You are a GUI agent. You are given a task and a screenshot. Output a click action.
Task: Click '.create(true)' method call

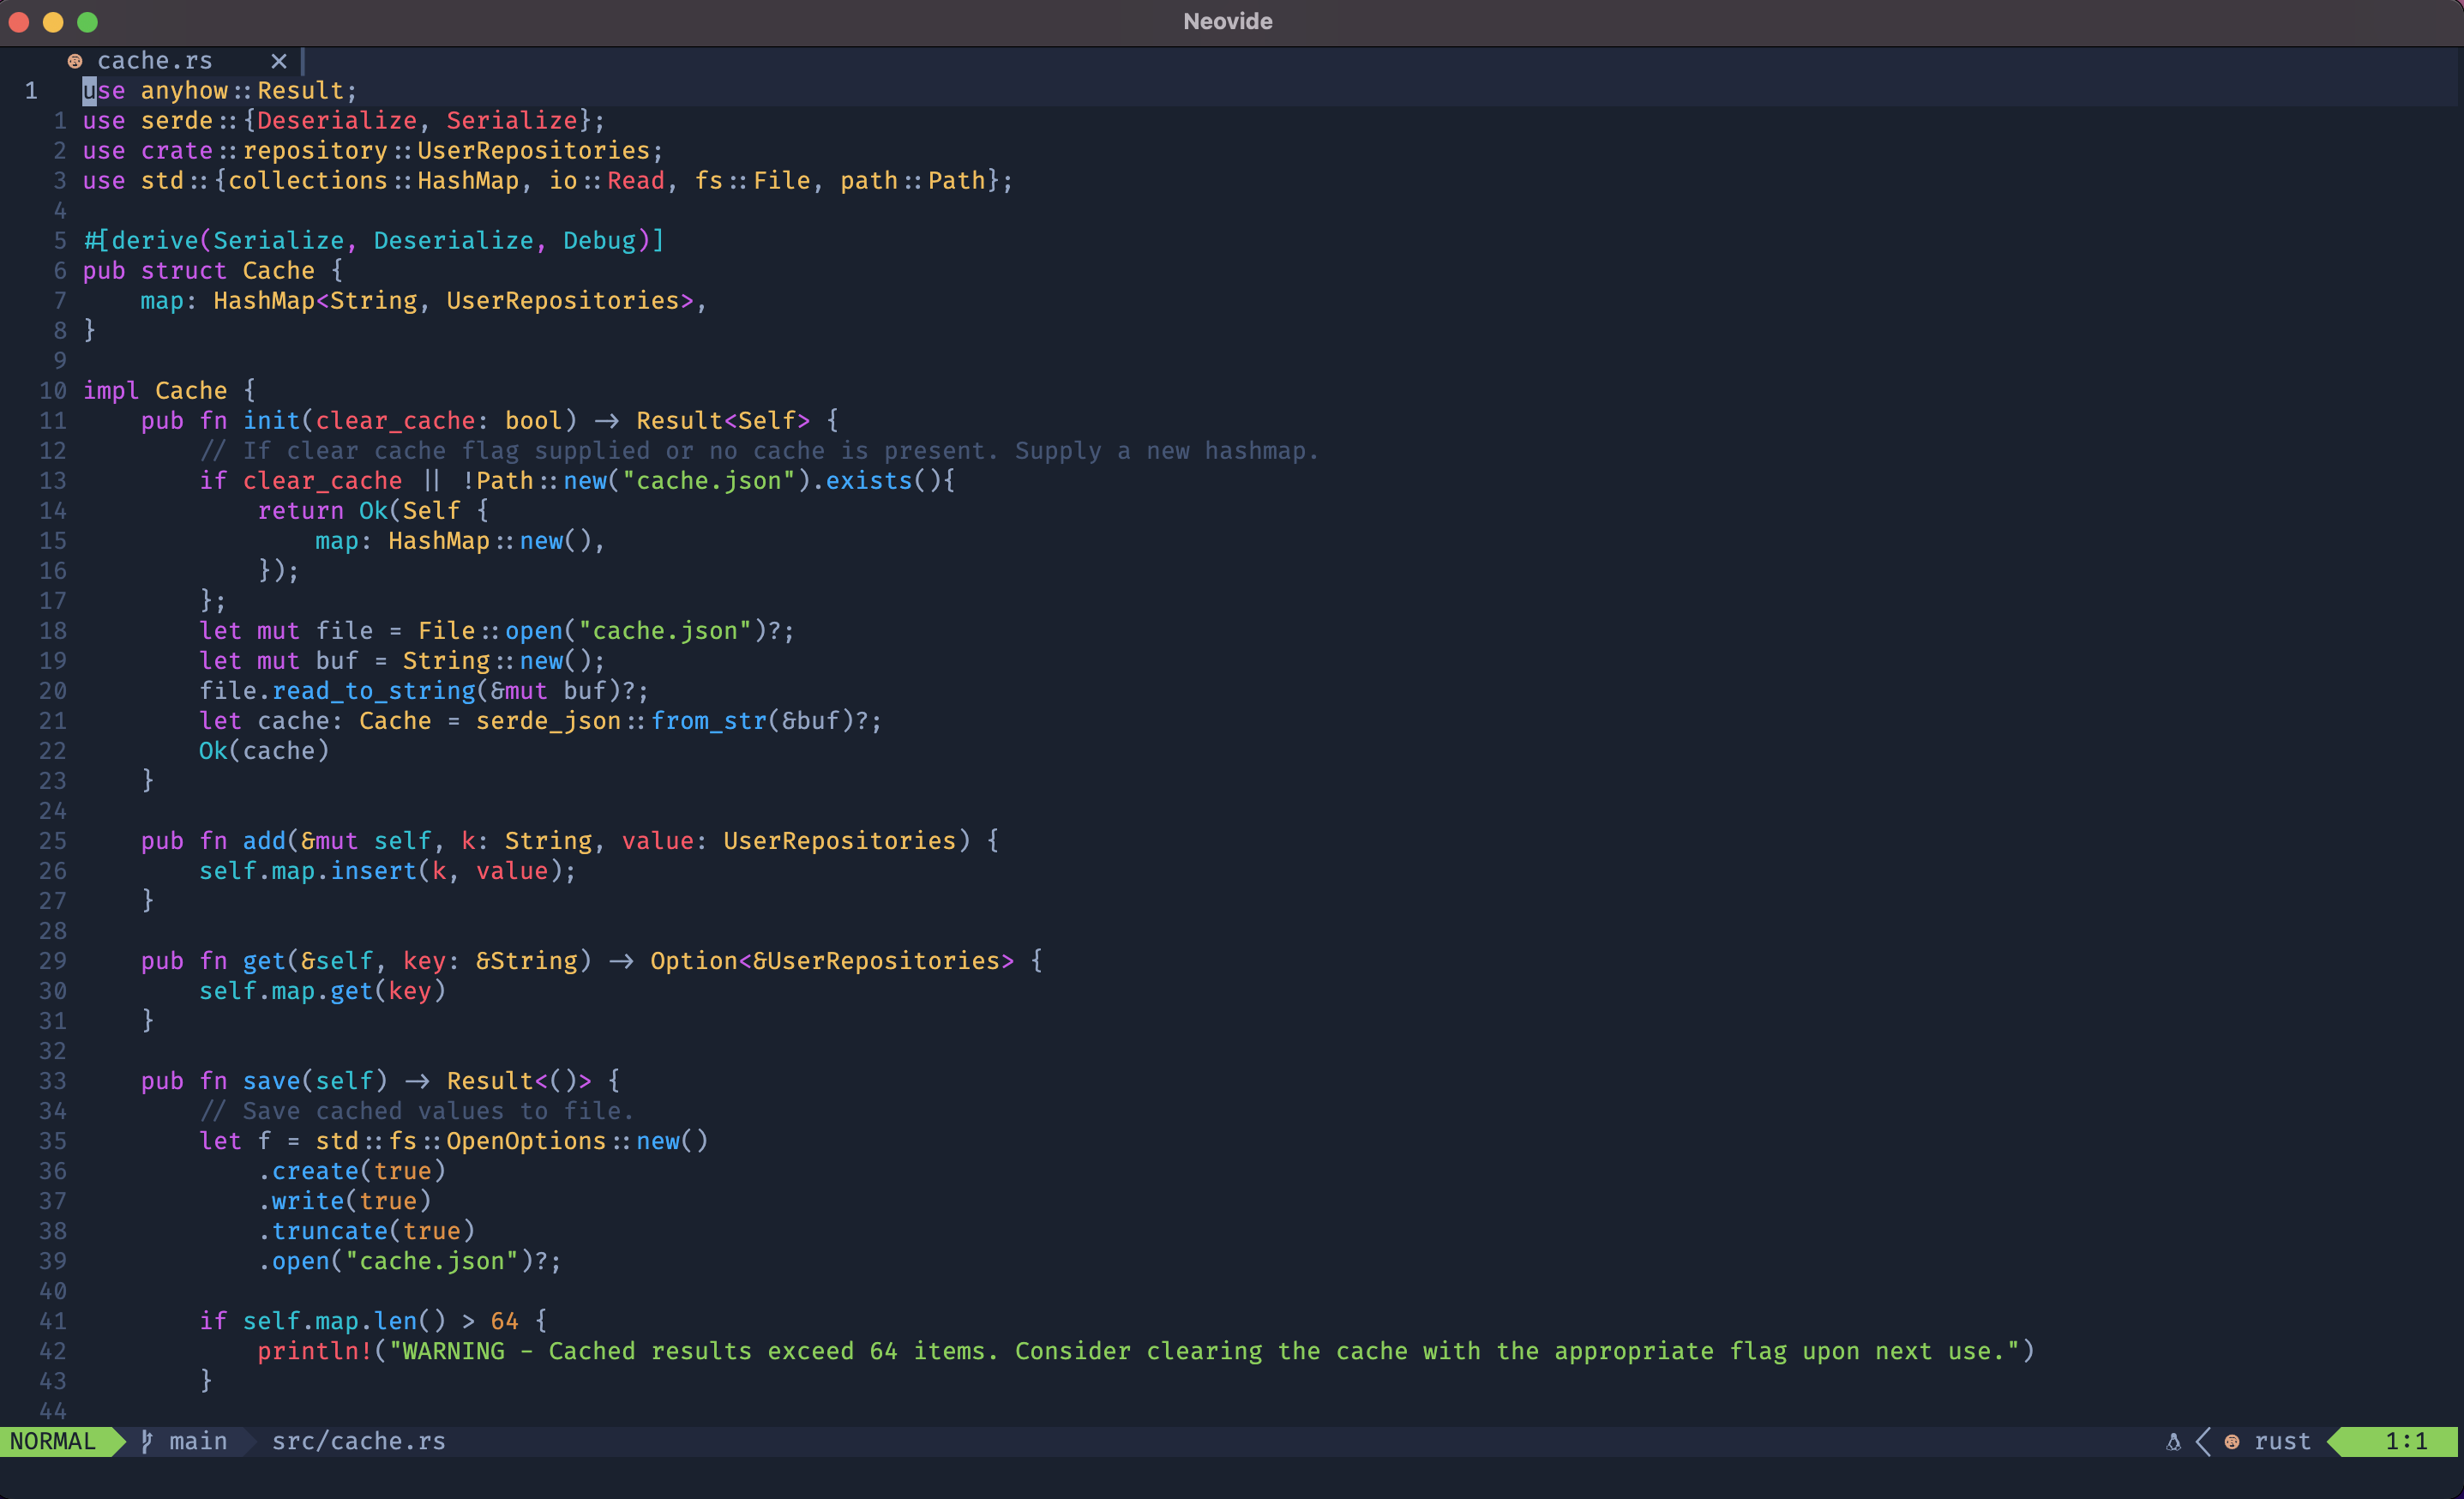(352, 1171)
